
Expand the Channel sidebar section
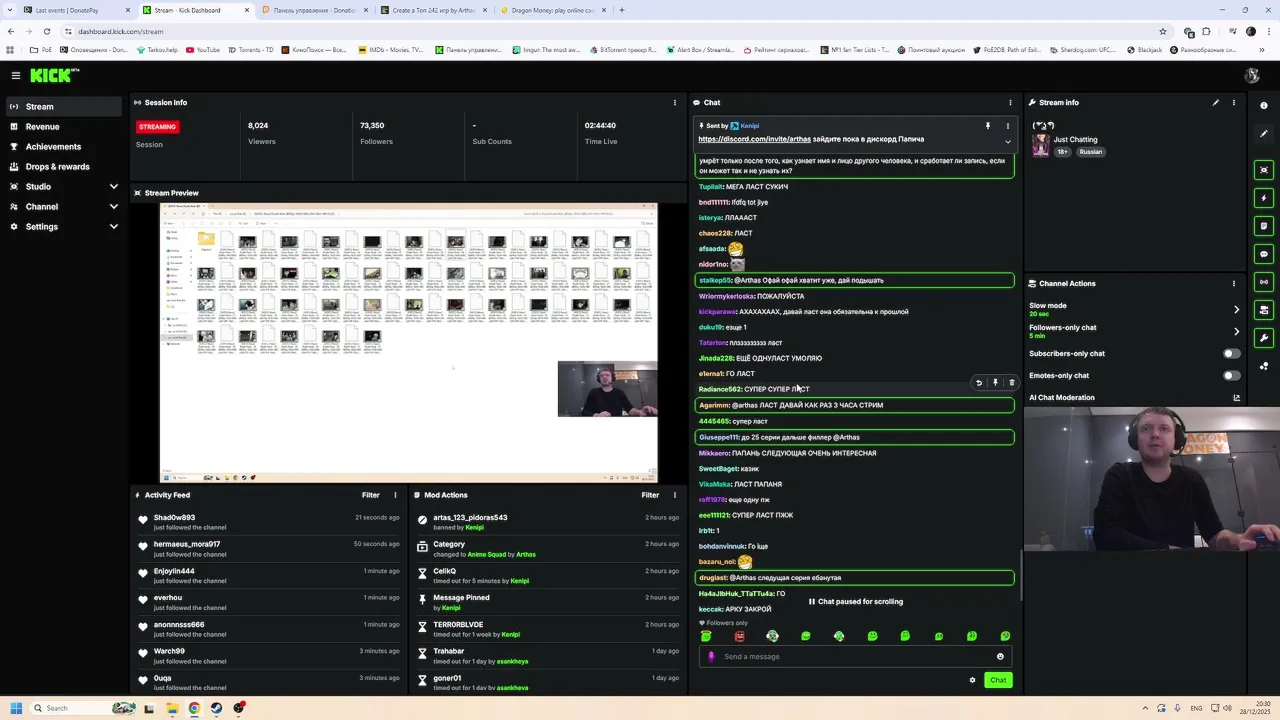(113, 207)
